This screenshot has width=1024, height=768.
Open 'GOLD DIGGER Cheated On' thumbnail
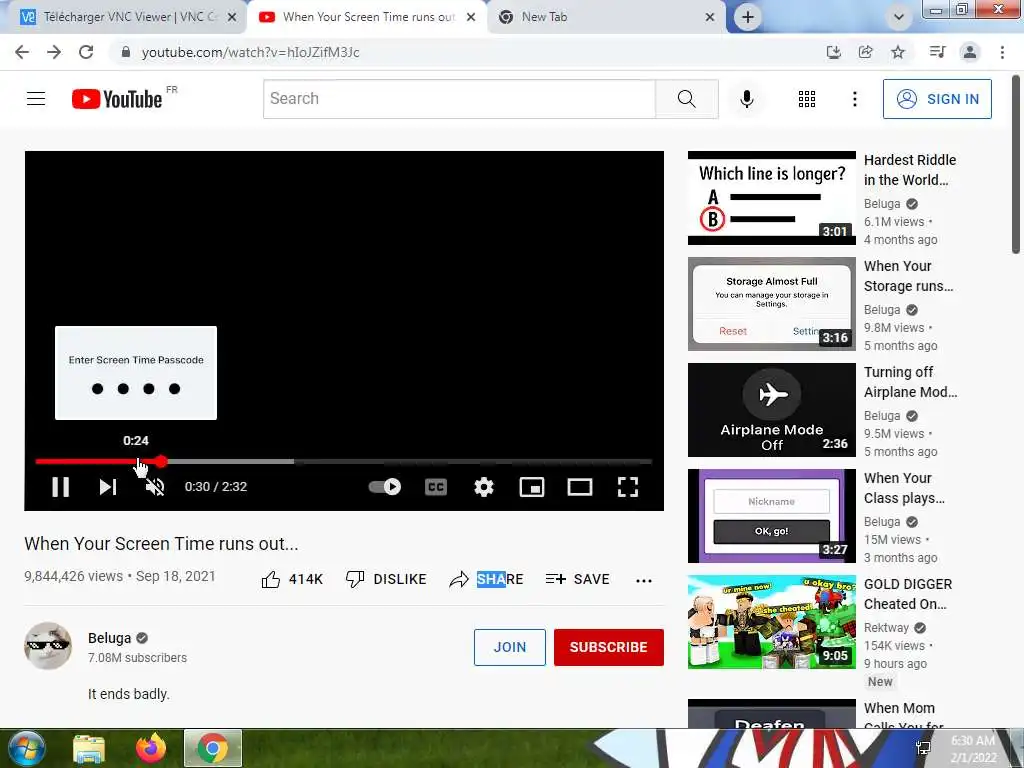point(772,622)
